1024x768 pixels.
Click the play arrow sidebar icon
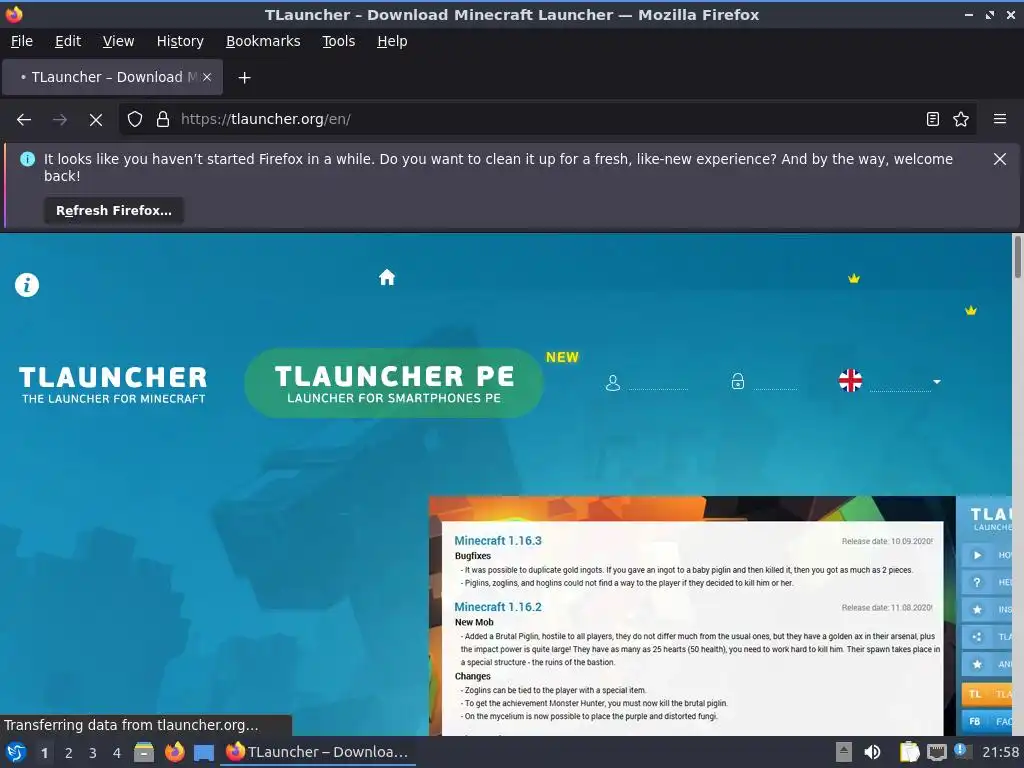click(977, 556)
